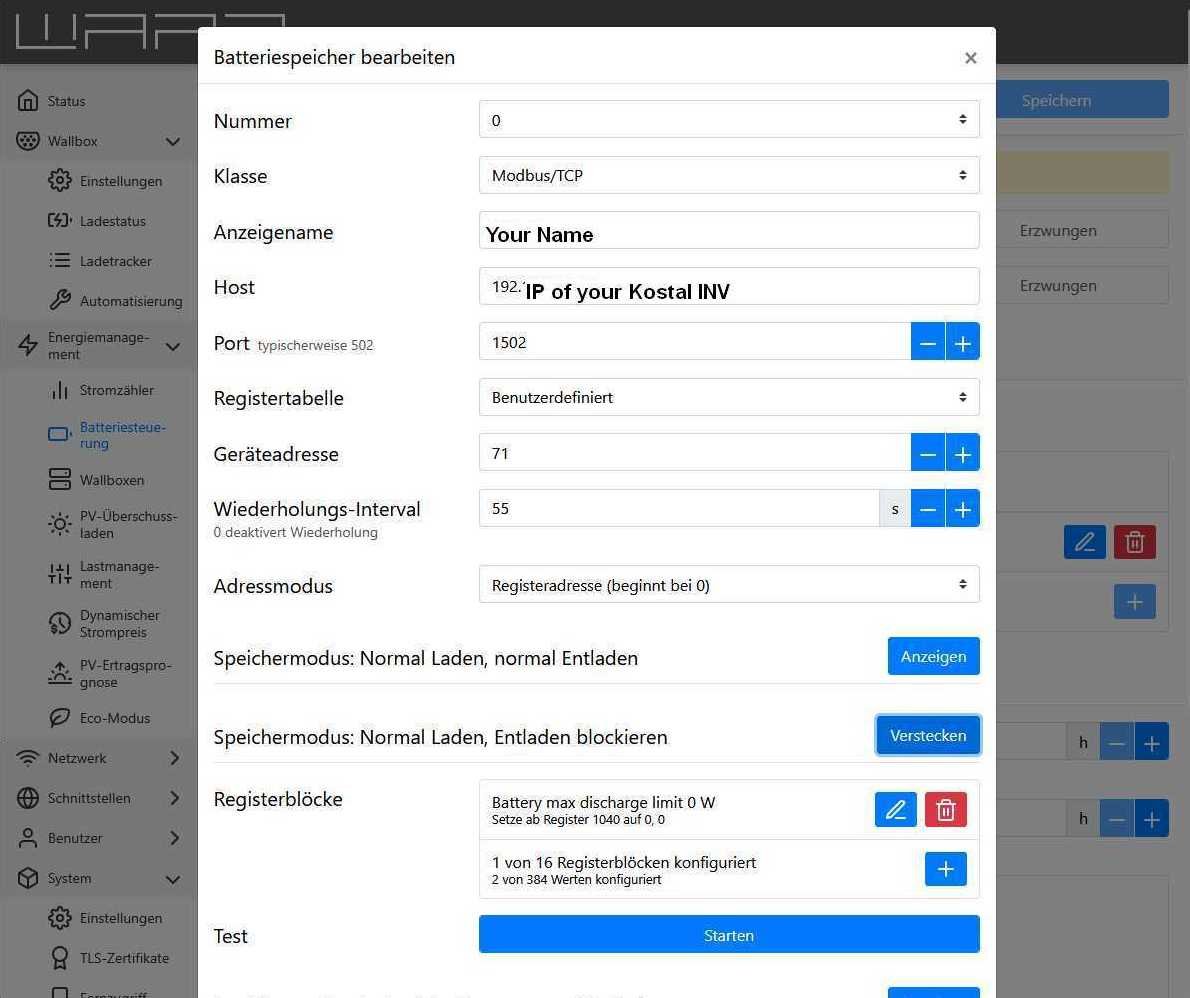Viewport: 1190px width, 998px height.
Task: Click into the Anzeigename text field
Action: (728, 231)
